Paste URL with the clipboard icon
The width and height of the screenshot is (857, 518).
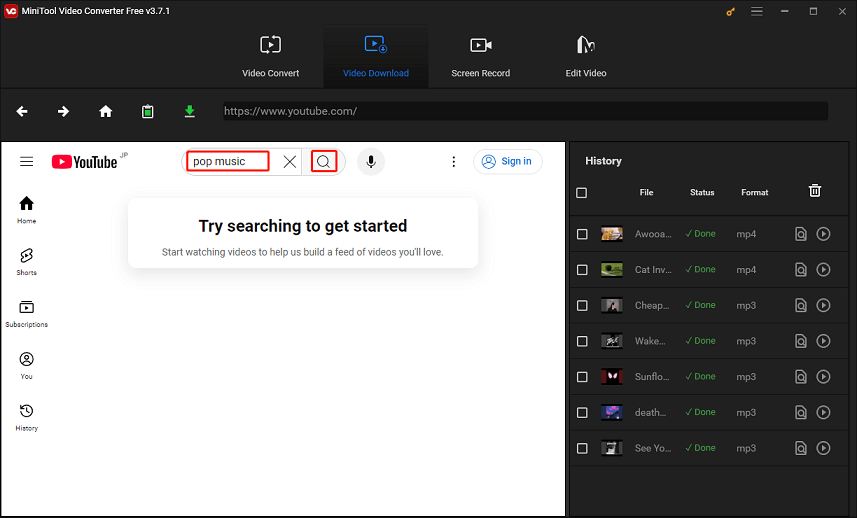[x=148, y=111]
